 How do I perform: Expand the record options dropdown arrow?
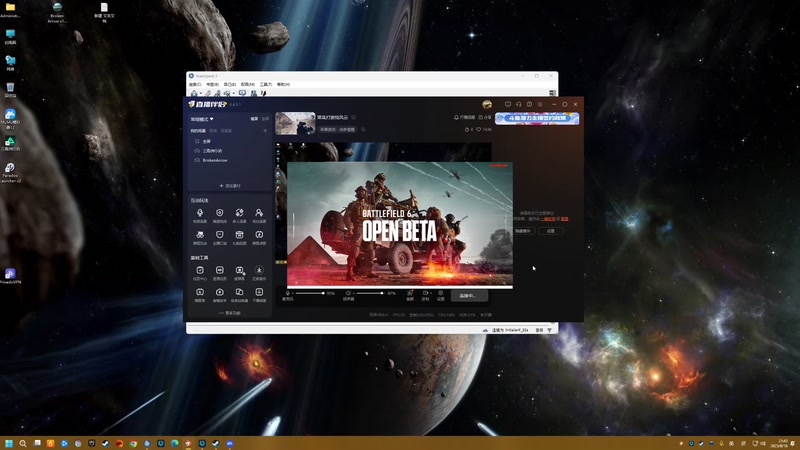pyautogui.click(x=431, y=293)
